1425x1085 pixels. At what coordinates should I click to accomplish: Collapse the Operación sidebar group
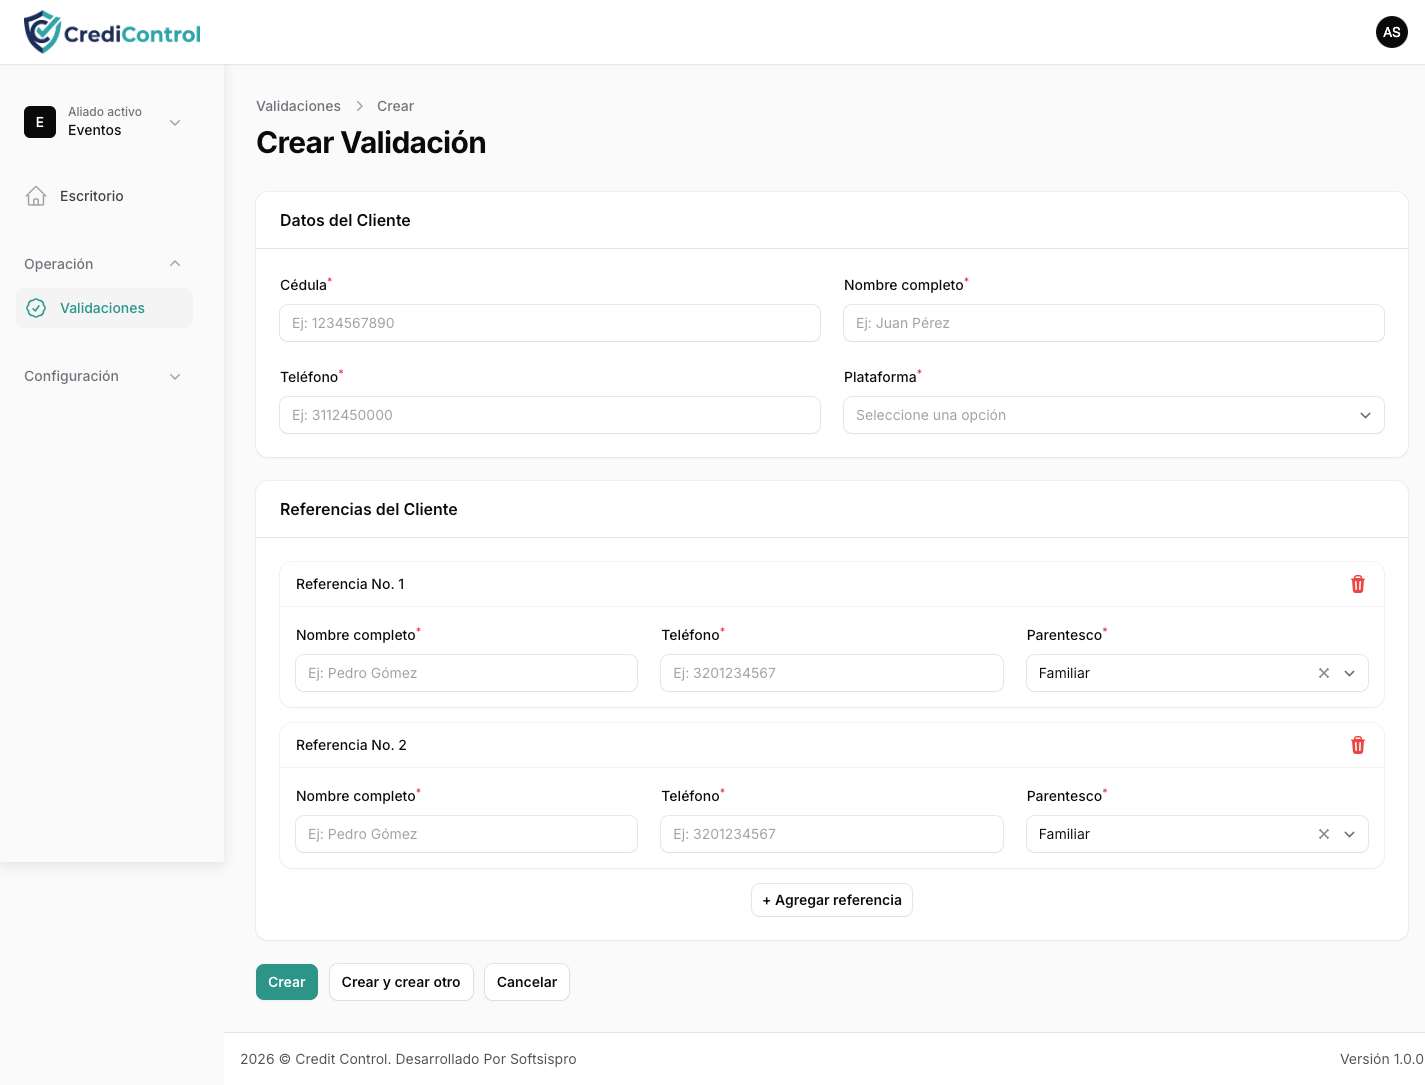click(x=175, y=264)
